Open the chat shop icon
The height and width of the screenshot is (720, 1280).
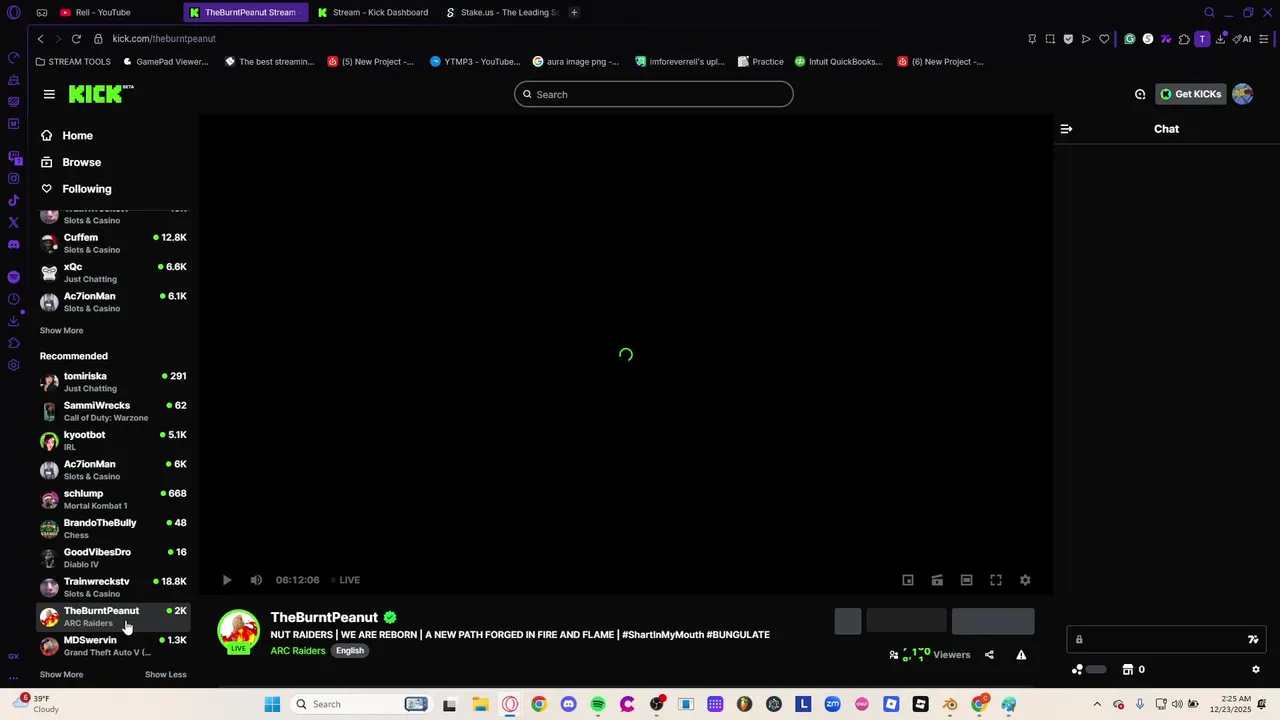(x=1128, y=670)
